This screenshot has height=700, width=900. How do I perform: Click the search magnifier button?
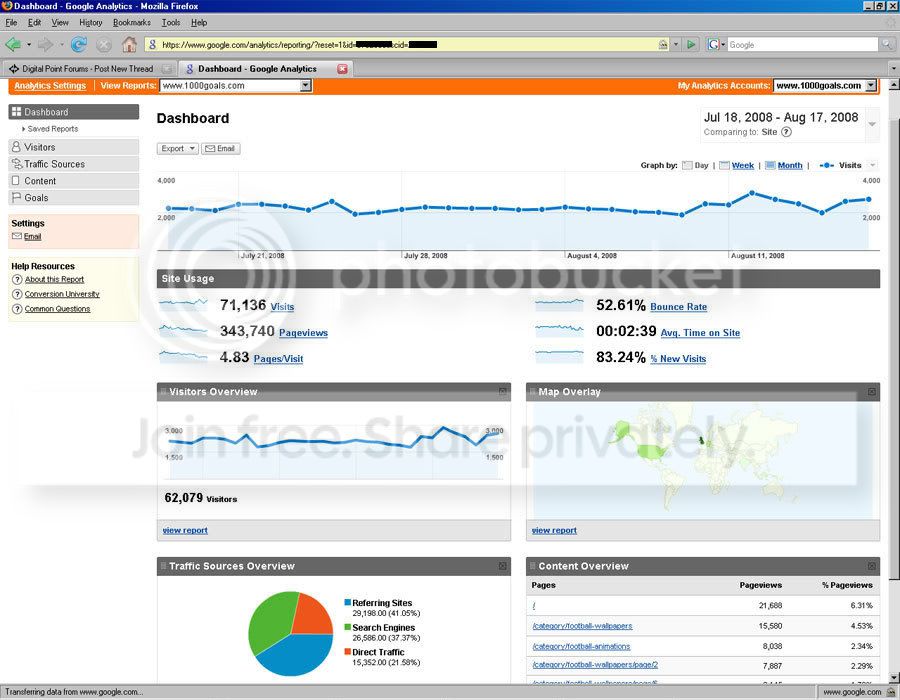887,44
